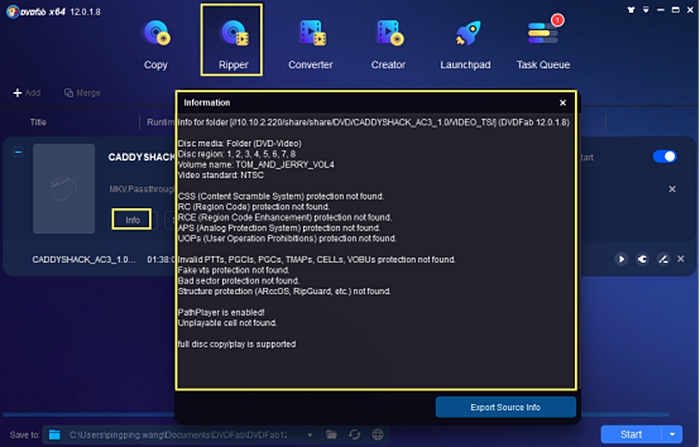The width and height of the screenshot is (700, 447).
Task: Click the globe icon in bottom bar
Action: click(378, 434)
